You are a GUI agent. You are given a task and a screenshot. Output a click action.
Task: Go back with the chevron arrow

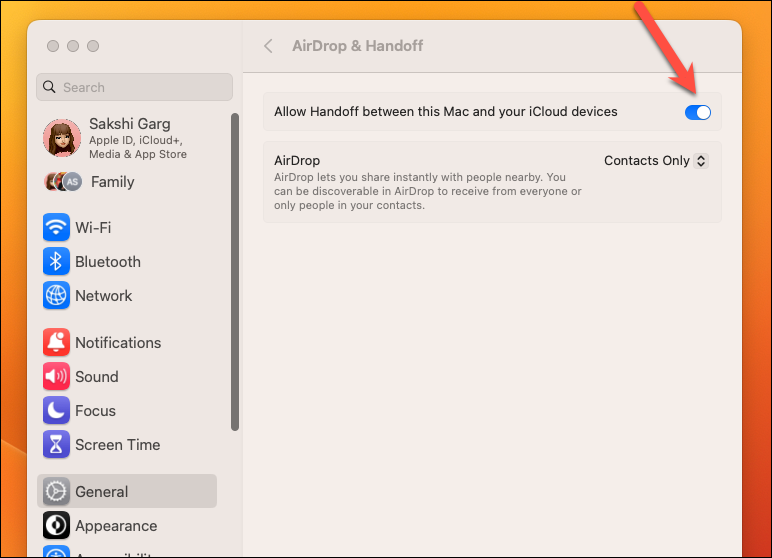click(x=268, y=46)
